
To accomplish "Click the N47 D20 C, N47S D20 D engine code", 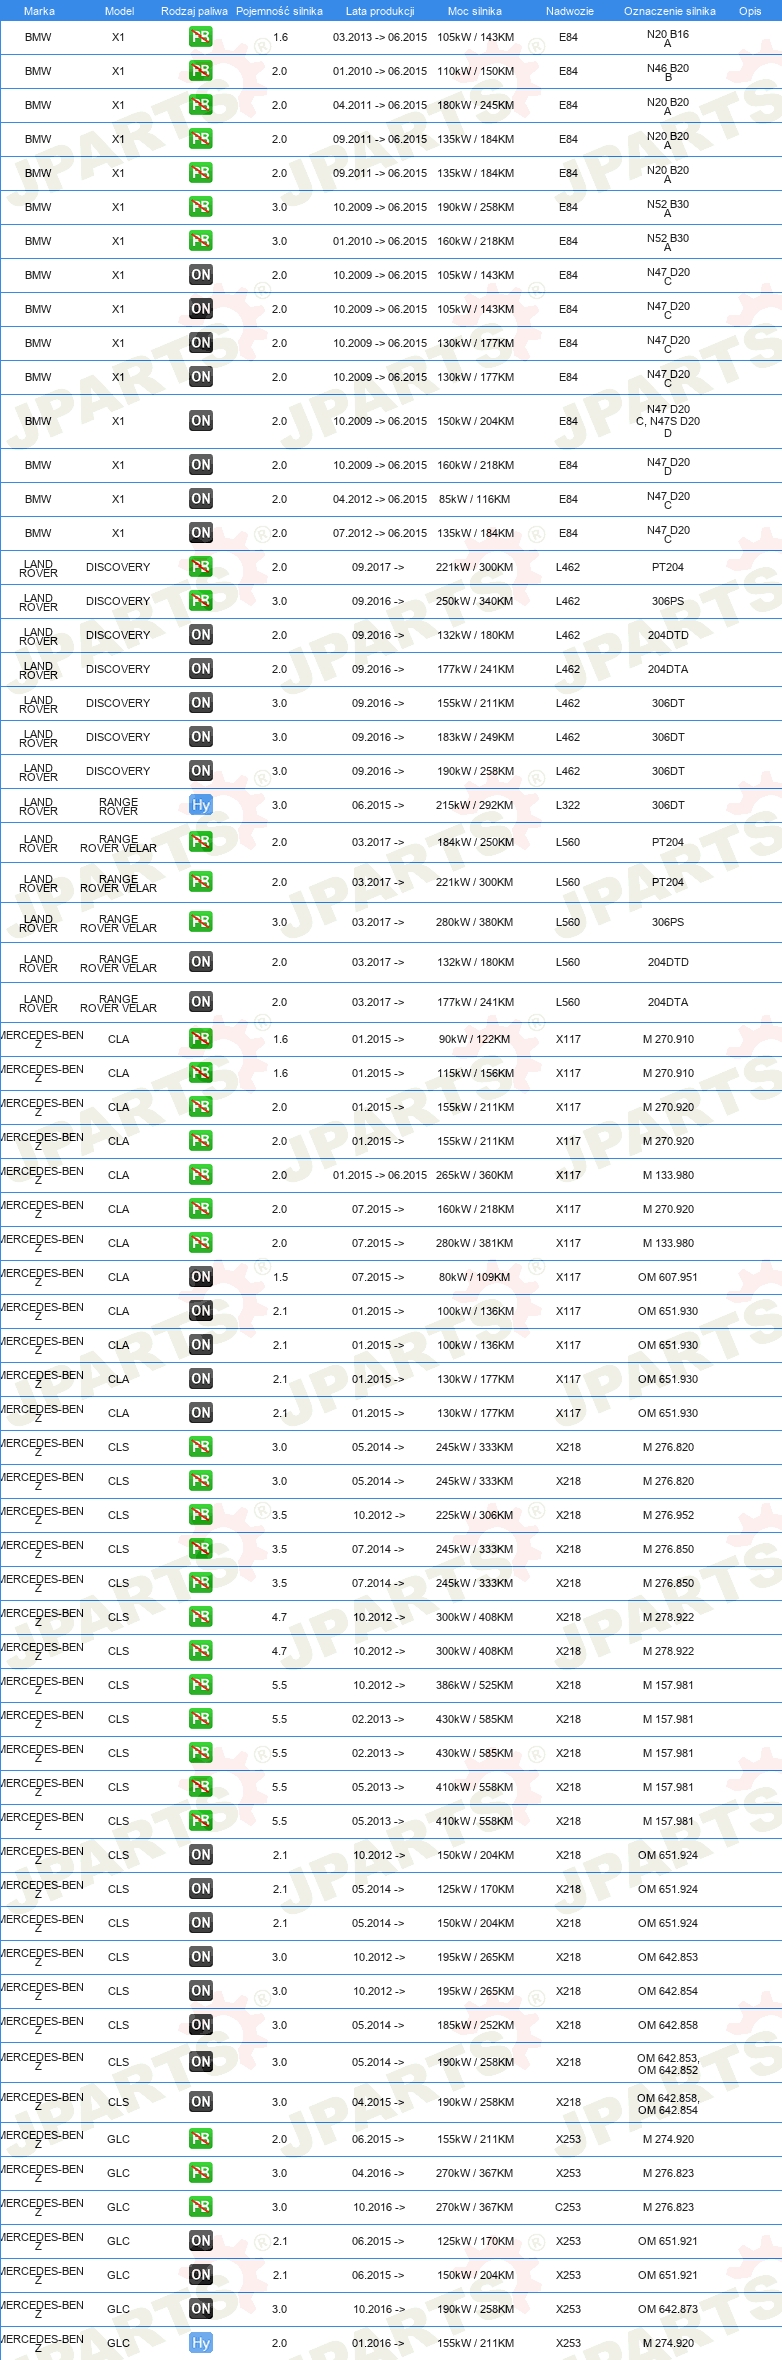I will click(x=668, y=421).
